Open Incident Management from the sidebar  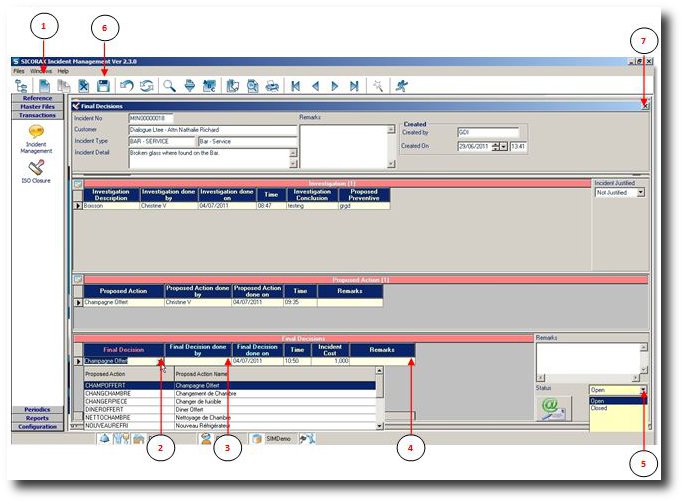[36, 138]
